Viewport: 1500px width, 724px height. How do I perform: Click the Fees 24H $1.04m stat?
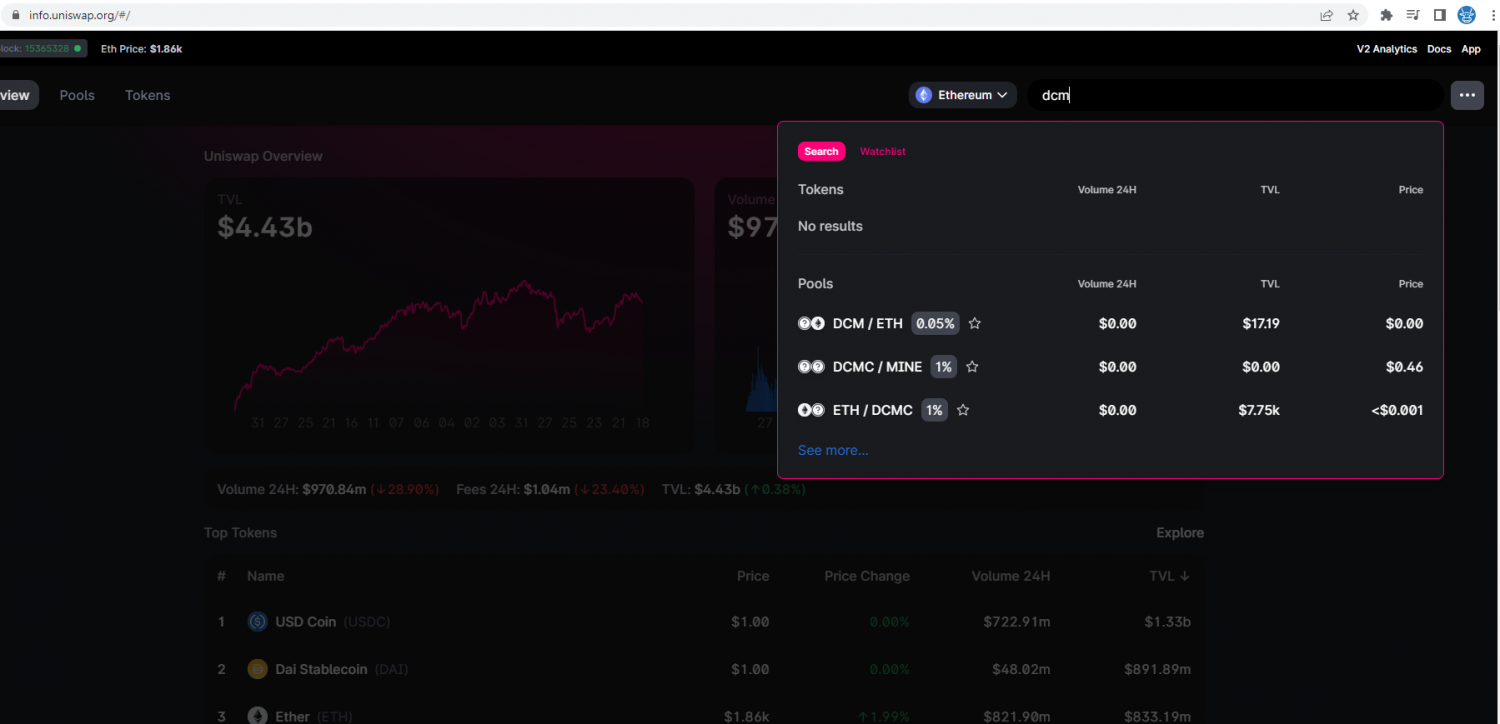(x=550, y=490)
